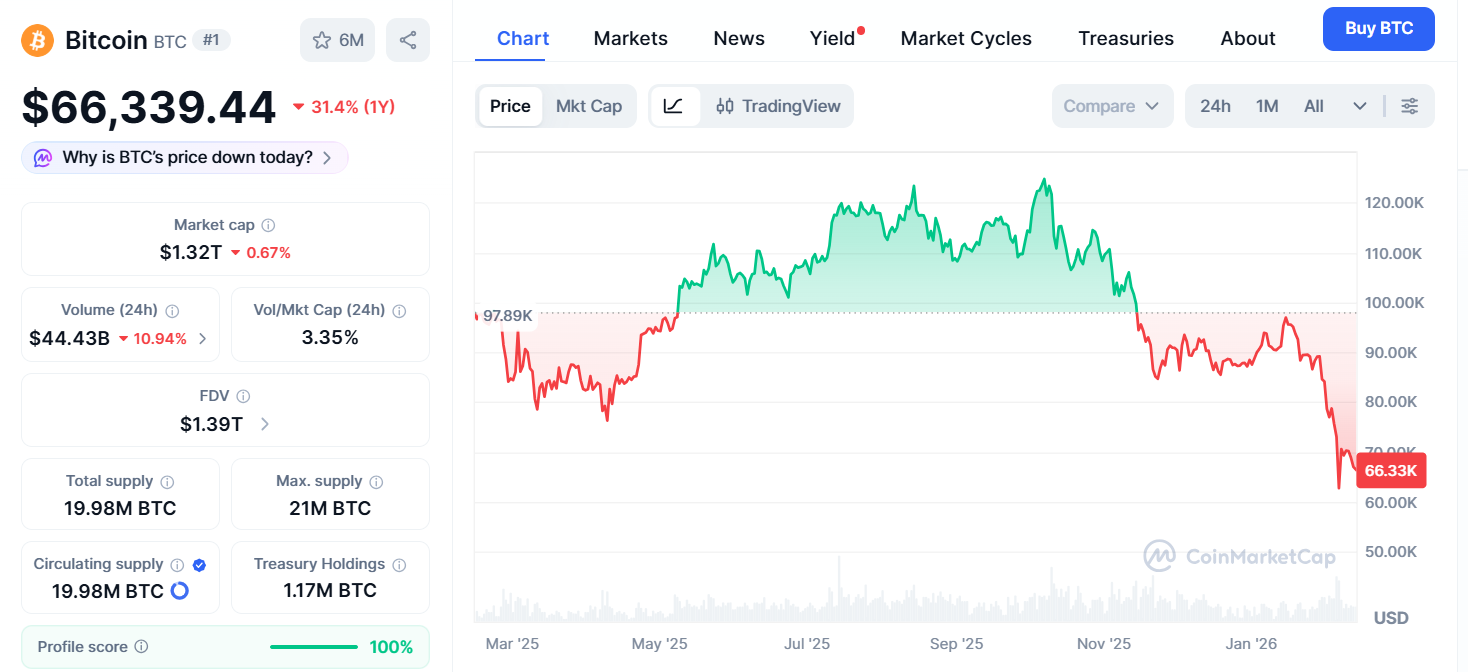Screen dimensions: 1468x672
Task: Click the Profile score progress bar
Action: coord(313,647)
